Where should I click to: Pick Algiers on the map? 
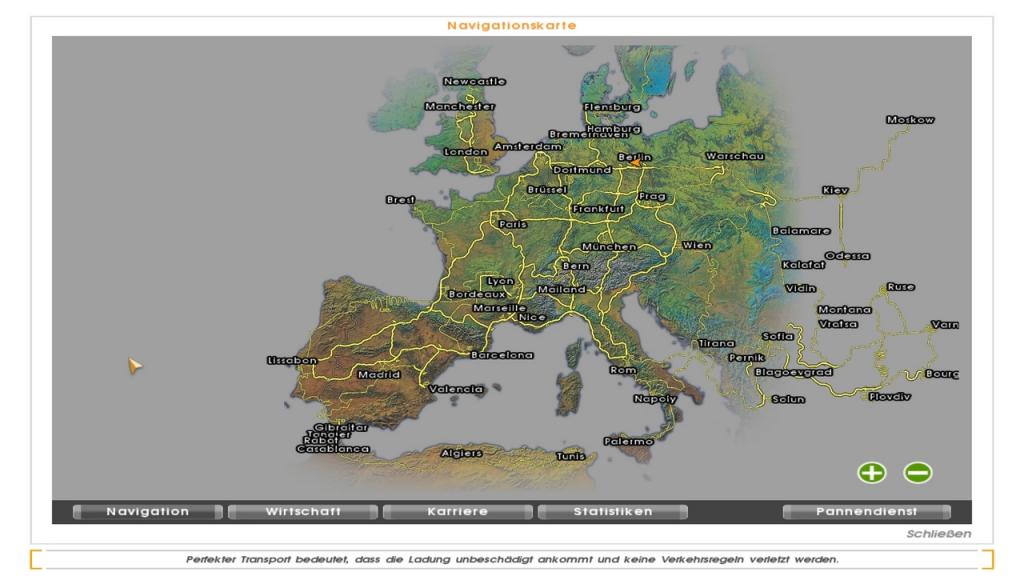[462, 453]
